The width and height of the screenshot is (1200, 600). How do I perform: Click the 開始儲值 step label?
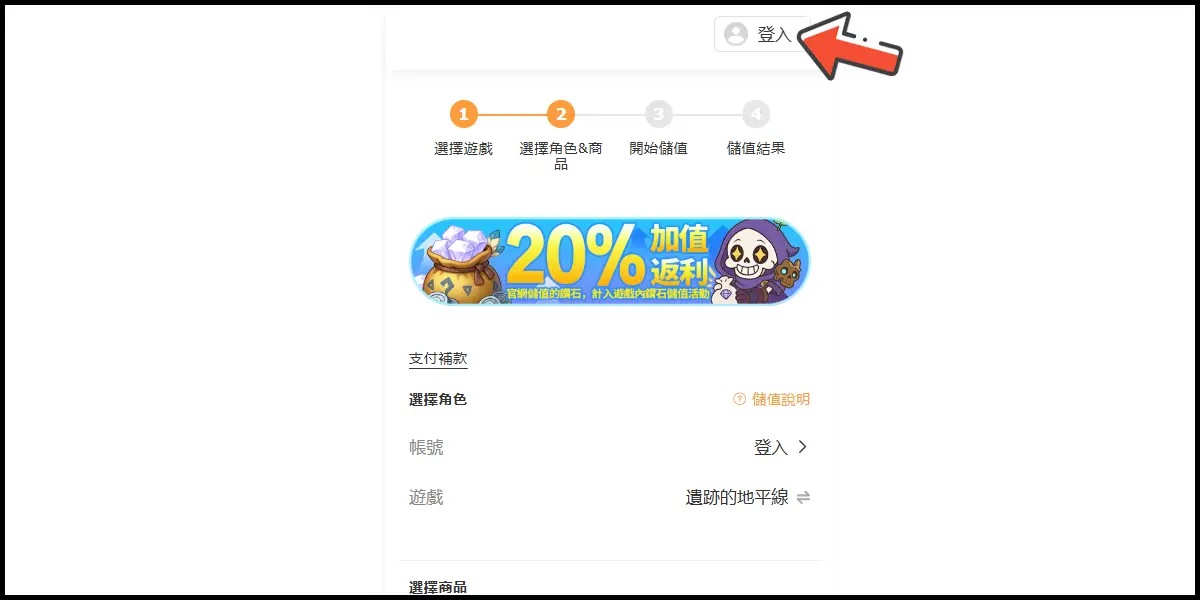658,148
